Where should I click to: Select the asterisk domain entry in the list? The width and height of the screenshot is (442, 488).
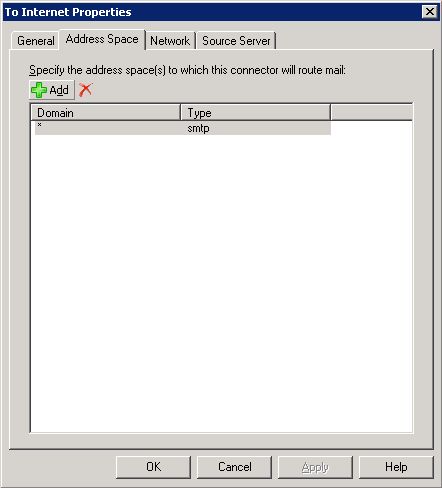click(39, 125)
